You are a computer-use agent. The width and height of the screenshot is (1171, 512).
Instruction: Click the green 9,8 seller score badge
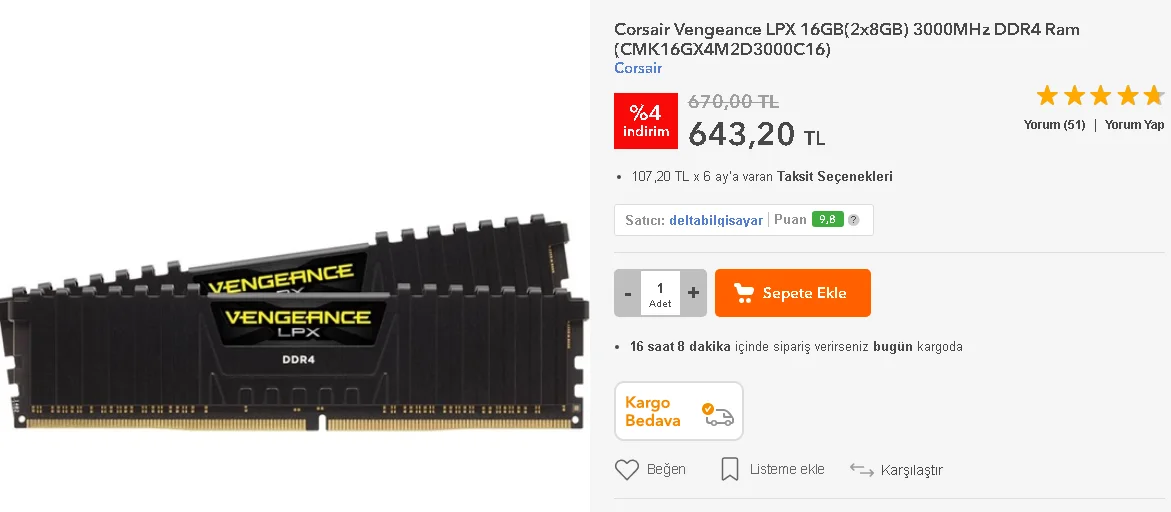(x=827, y=219)
